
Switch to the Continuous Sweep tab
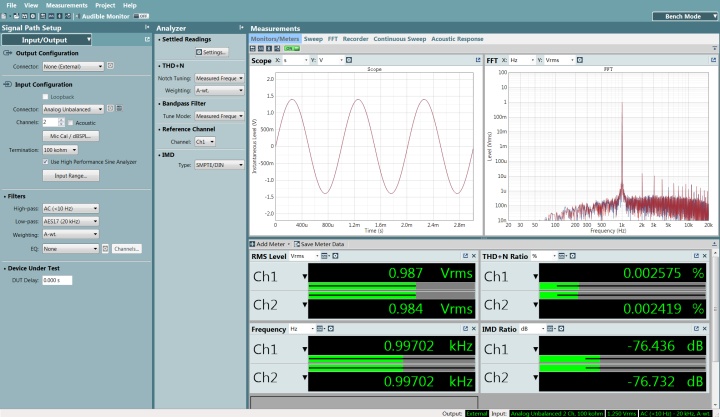[x=399, y=38]
